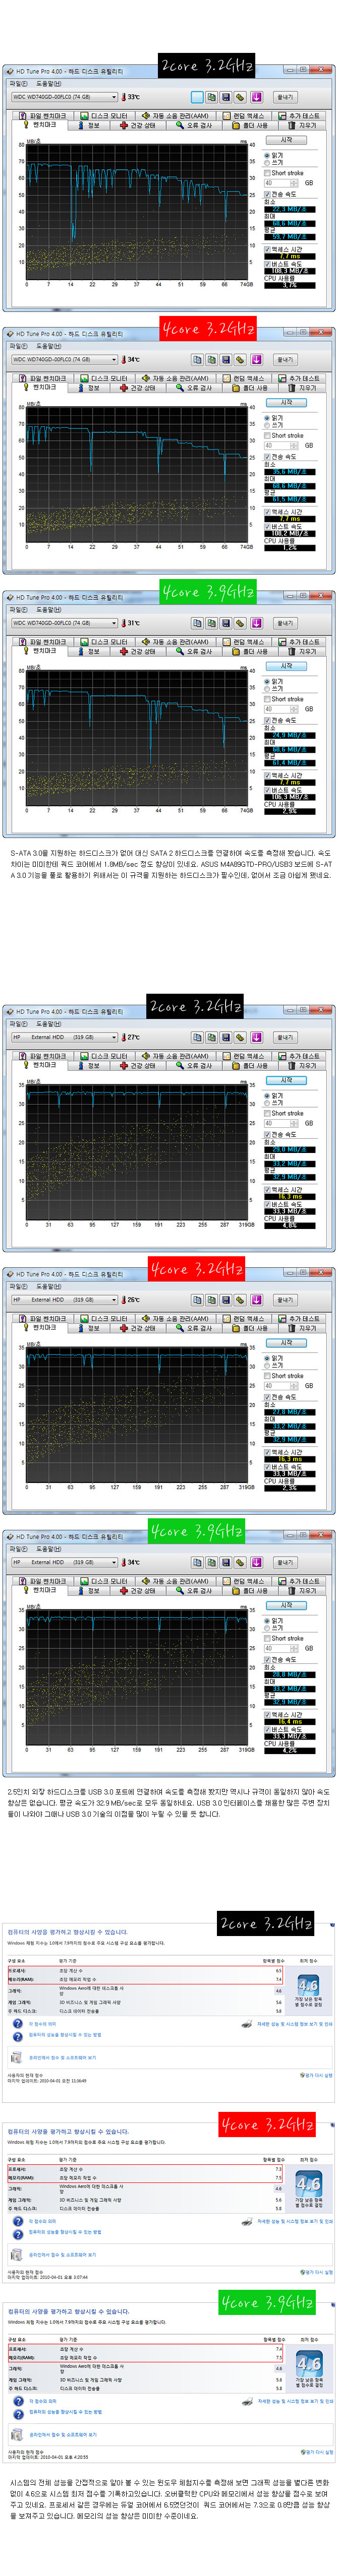Open options icon in WDC 4core 3.2GHz window
338x2576 pixels.
(x=240, y=360)
